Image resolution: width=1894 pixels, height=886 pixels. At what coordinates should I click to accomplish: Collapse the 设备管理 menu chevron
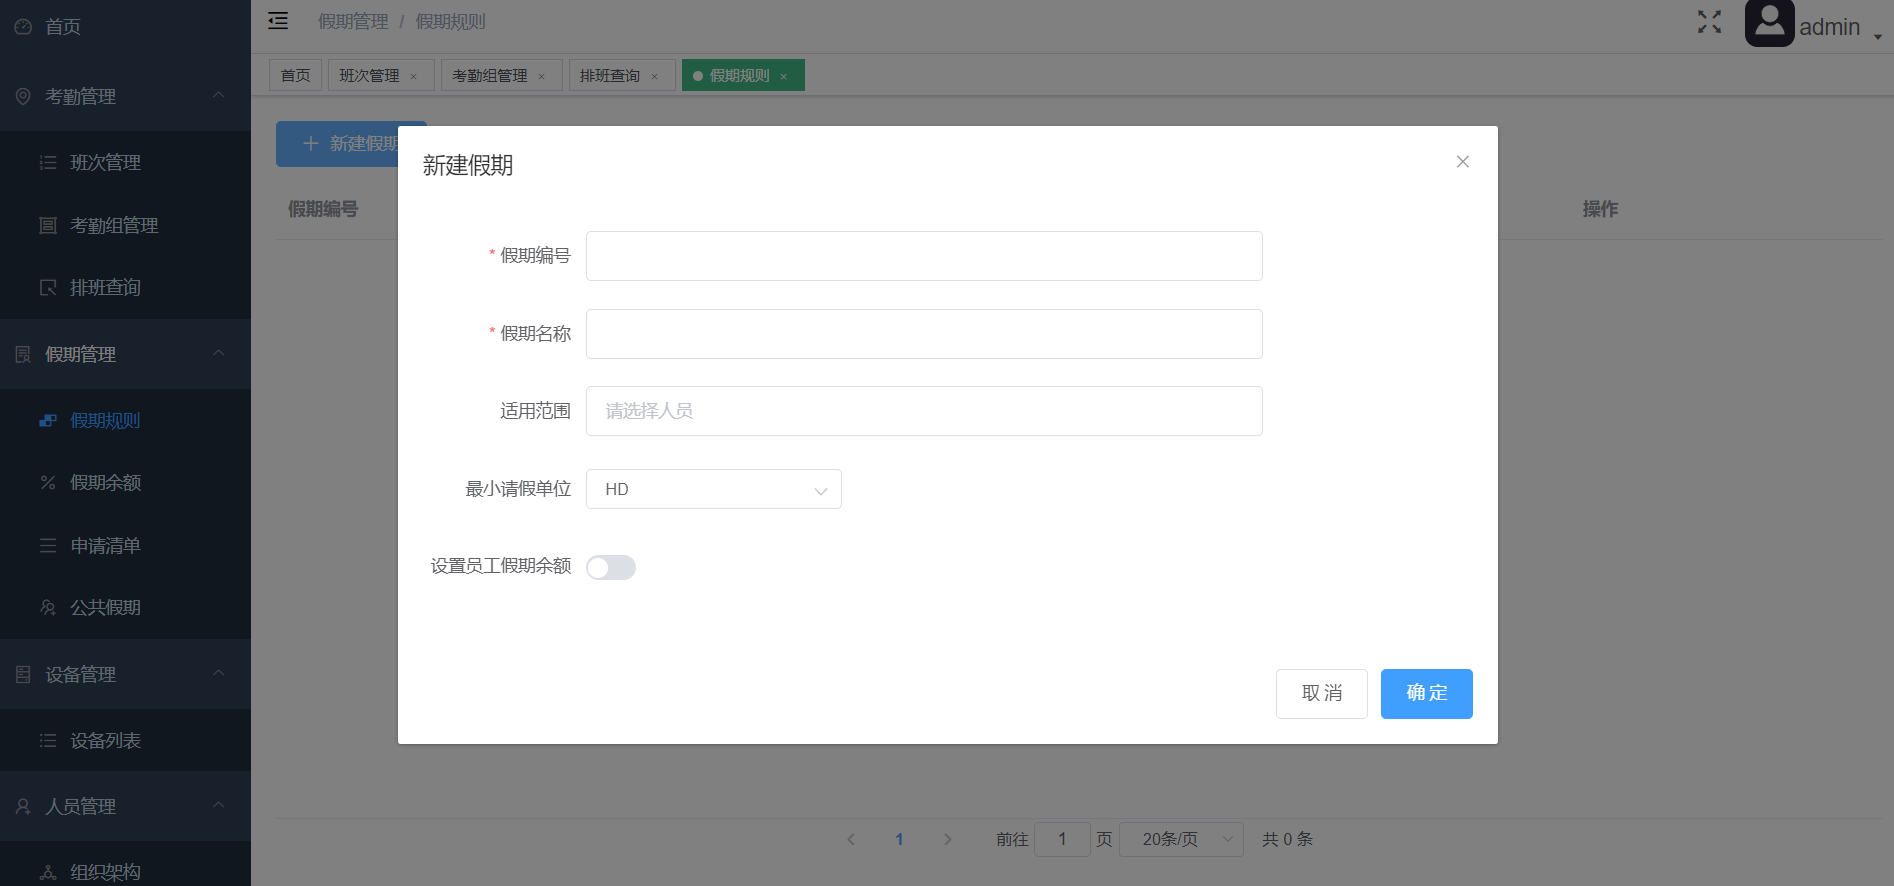[218, 673]
